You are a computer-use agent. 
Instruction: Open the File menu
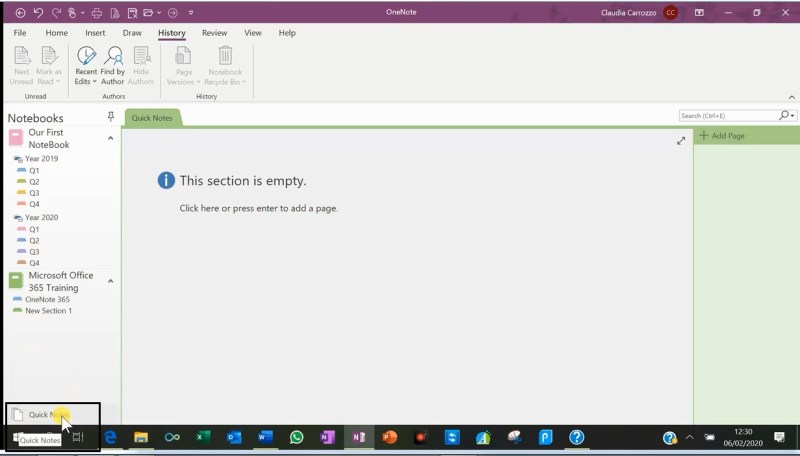20,33
